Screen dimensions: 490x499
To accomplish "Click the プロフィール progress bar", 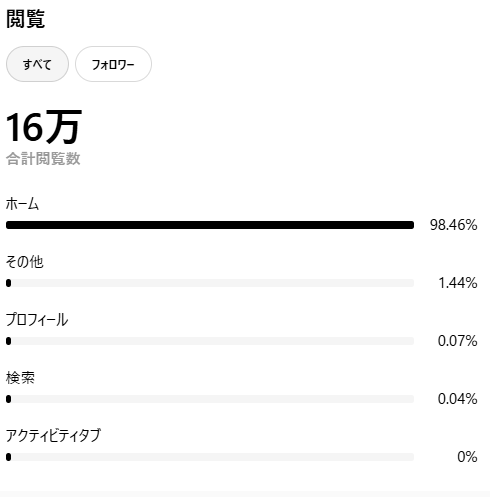I will click(210, 341).
